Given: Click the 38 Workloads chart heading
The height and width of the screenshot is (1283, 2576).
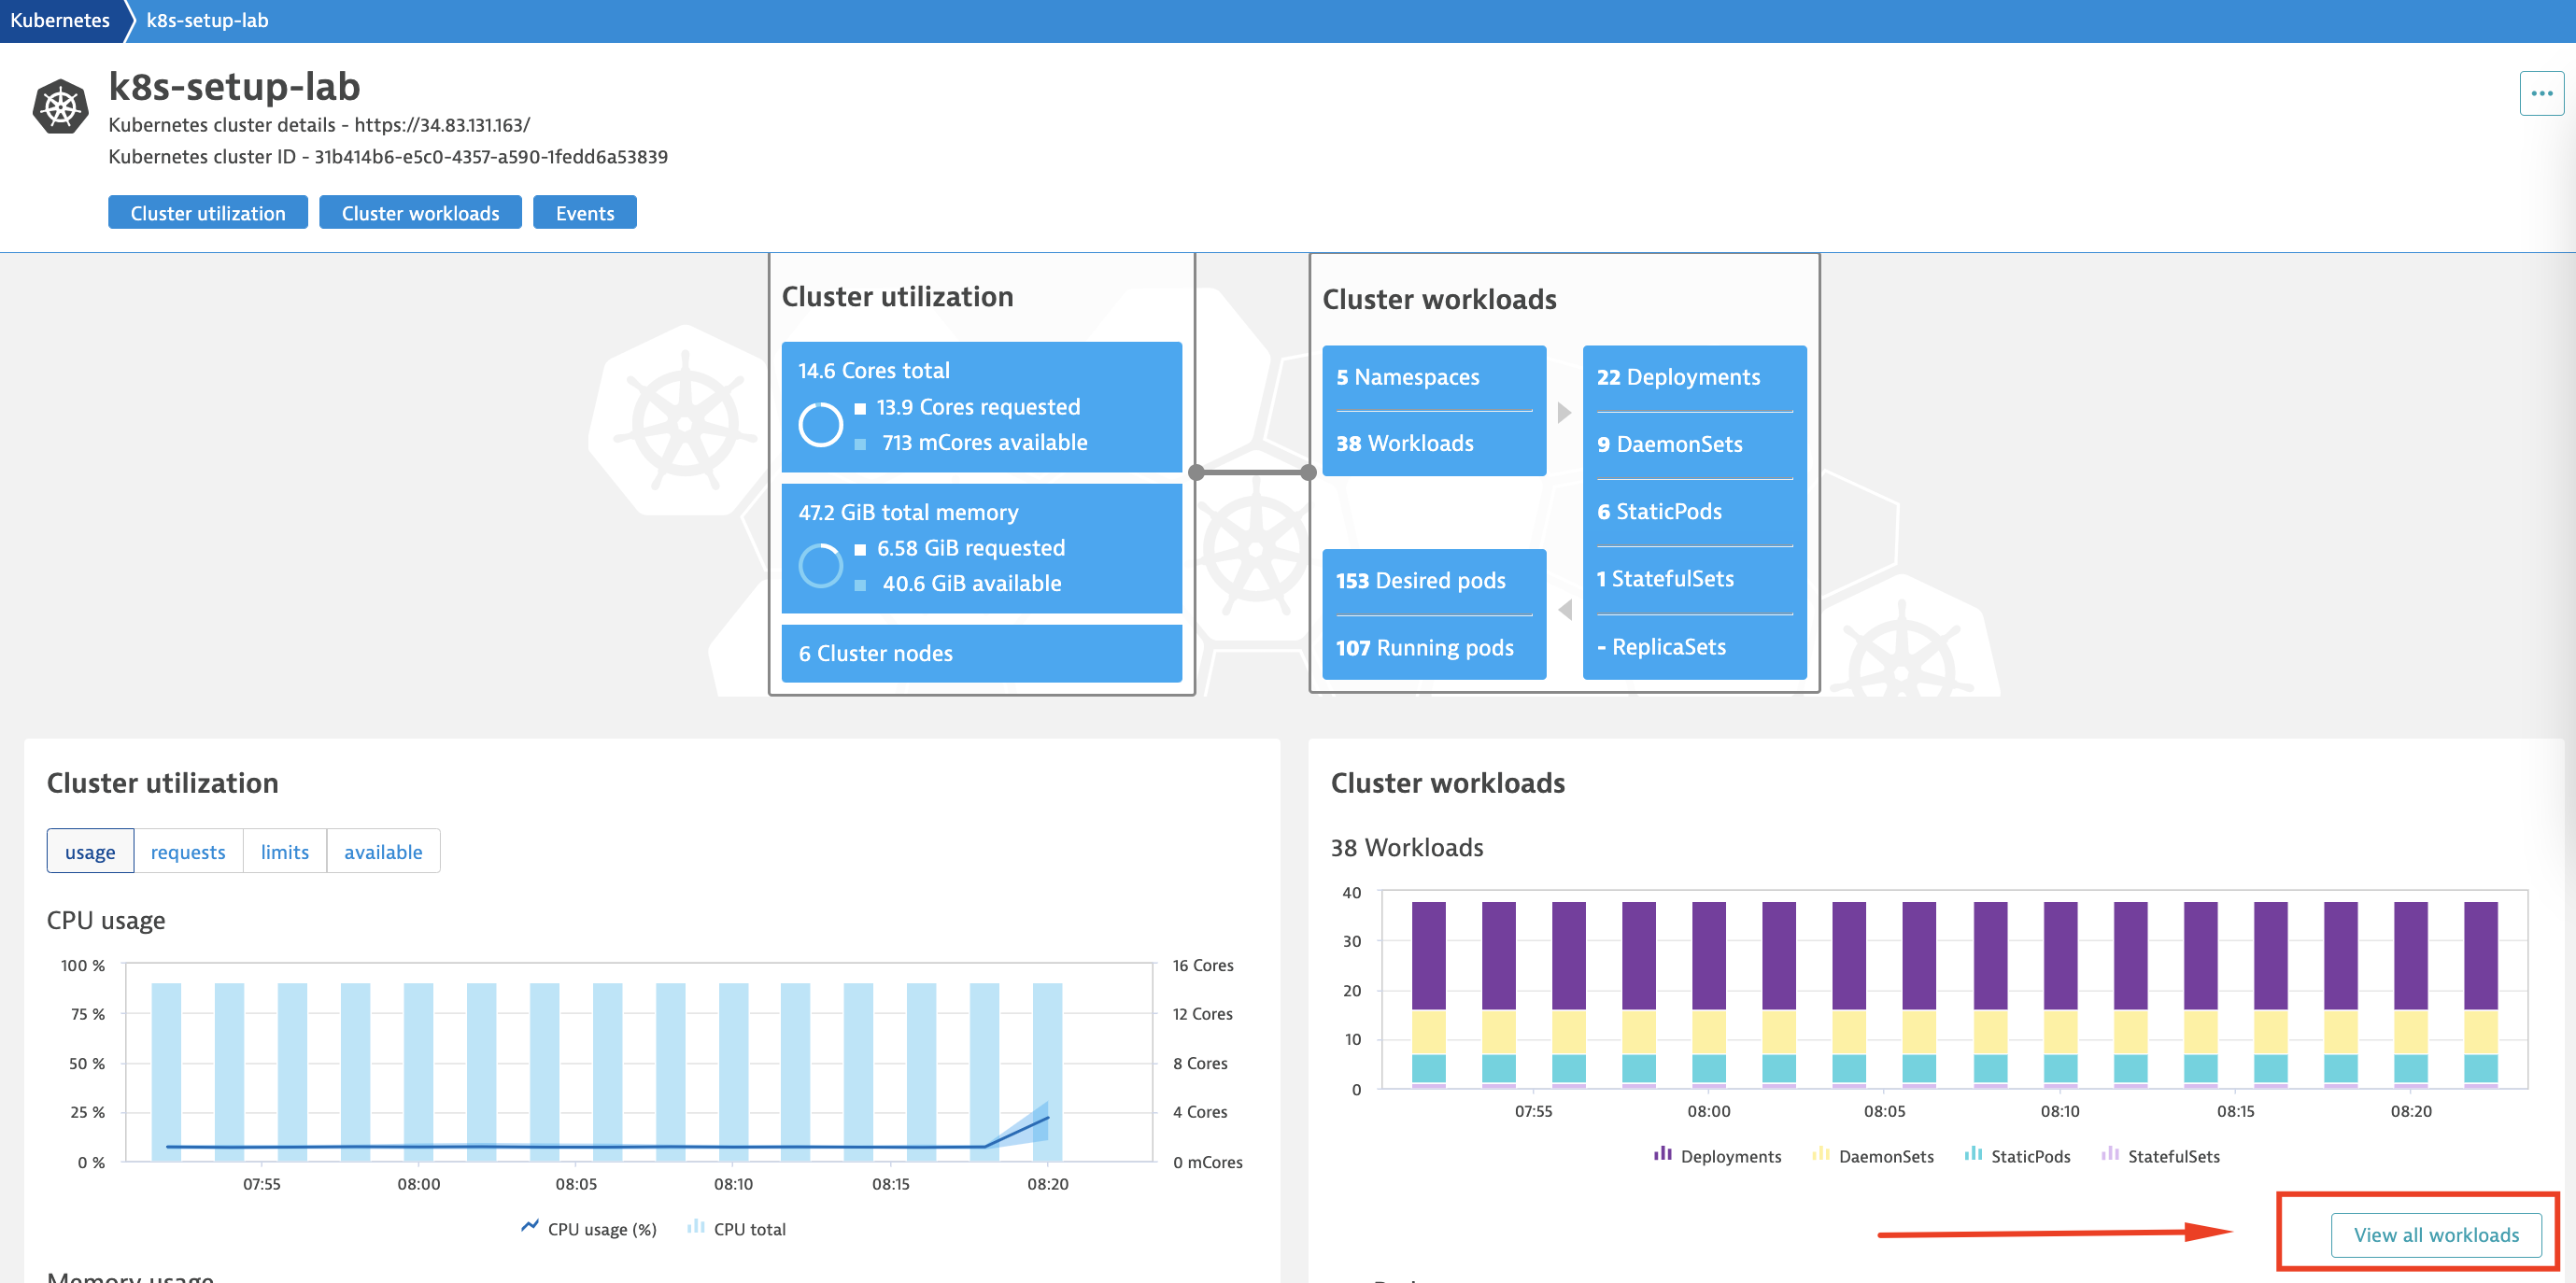Looking at the screenshot, I should tap(1406, 848).
